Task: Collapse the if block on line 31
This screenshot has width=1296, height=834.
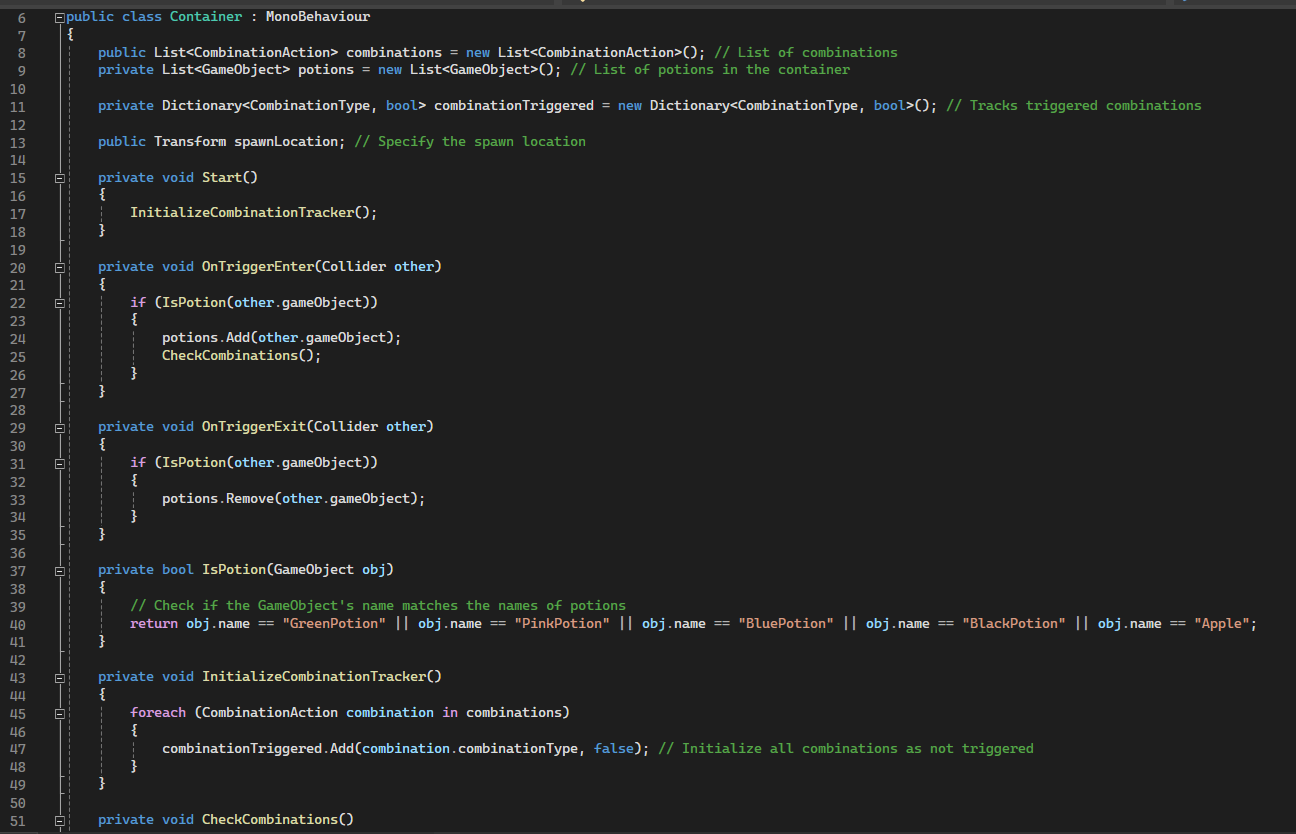Action: (60, 463)
